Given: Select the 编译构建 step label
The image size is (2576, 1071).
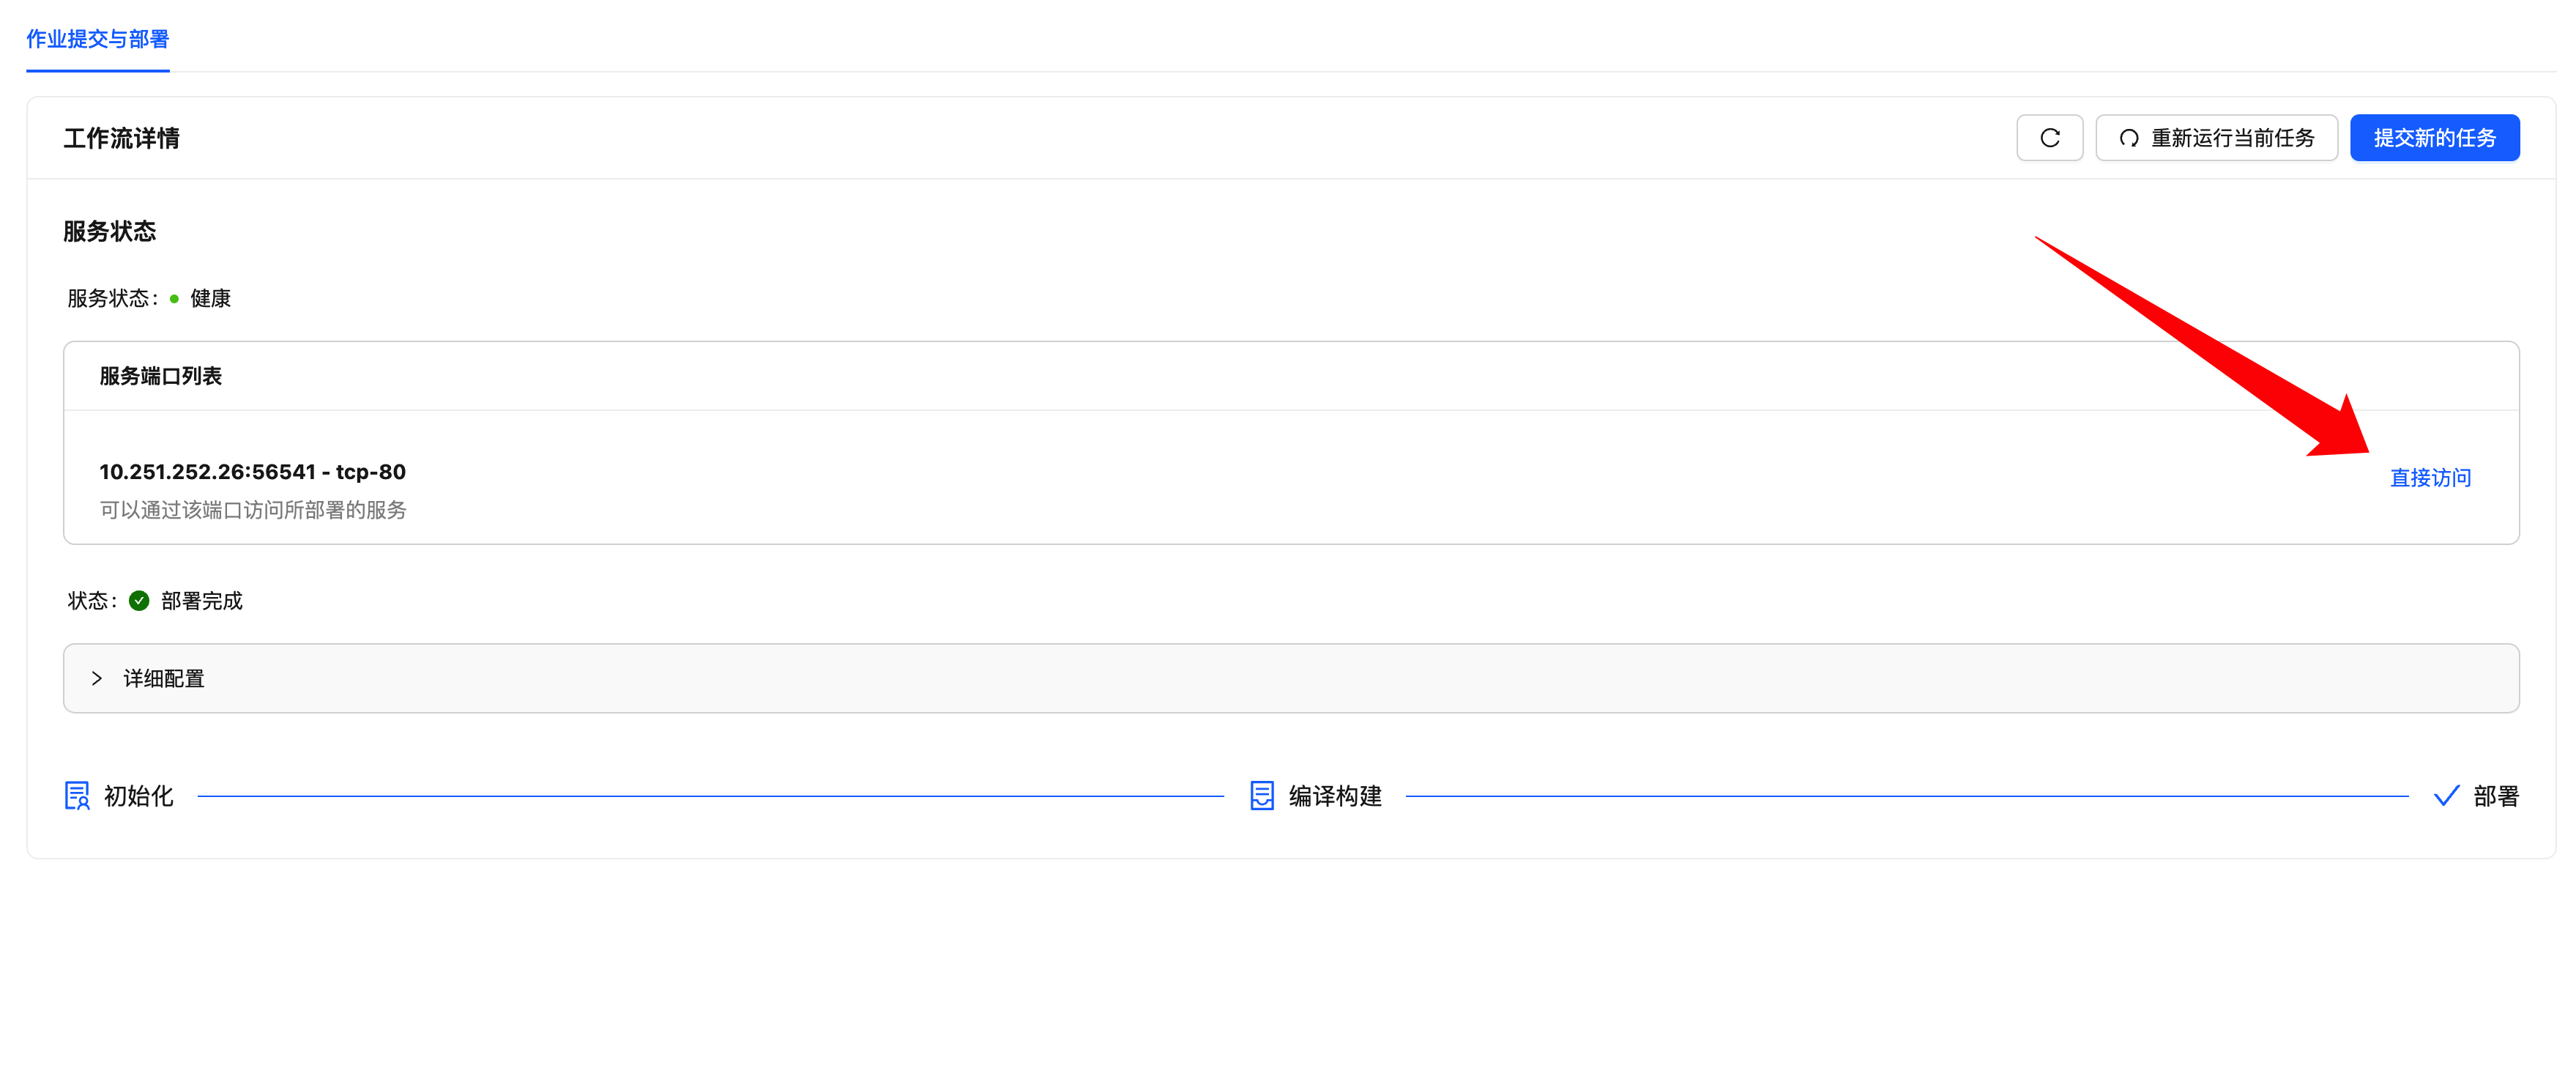Looking at the screenshot, I should tap(1335, 796).
